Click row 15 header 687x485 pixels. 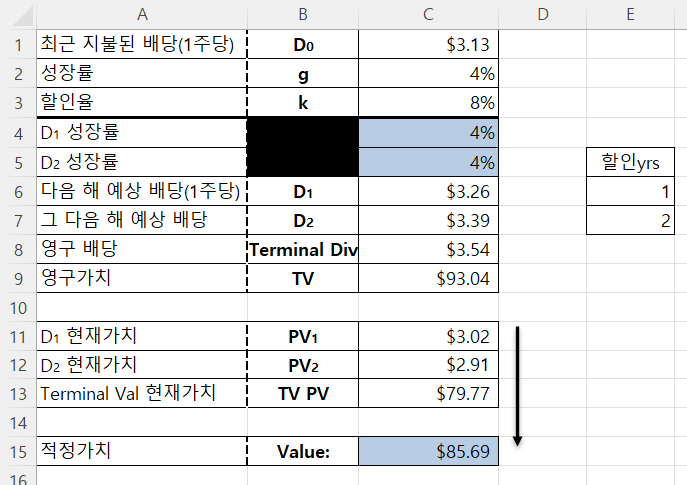[17, 451]
